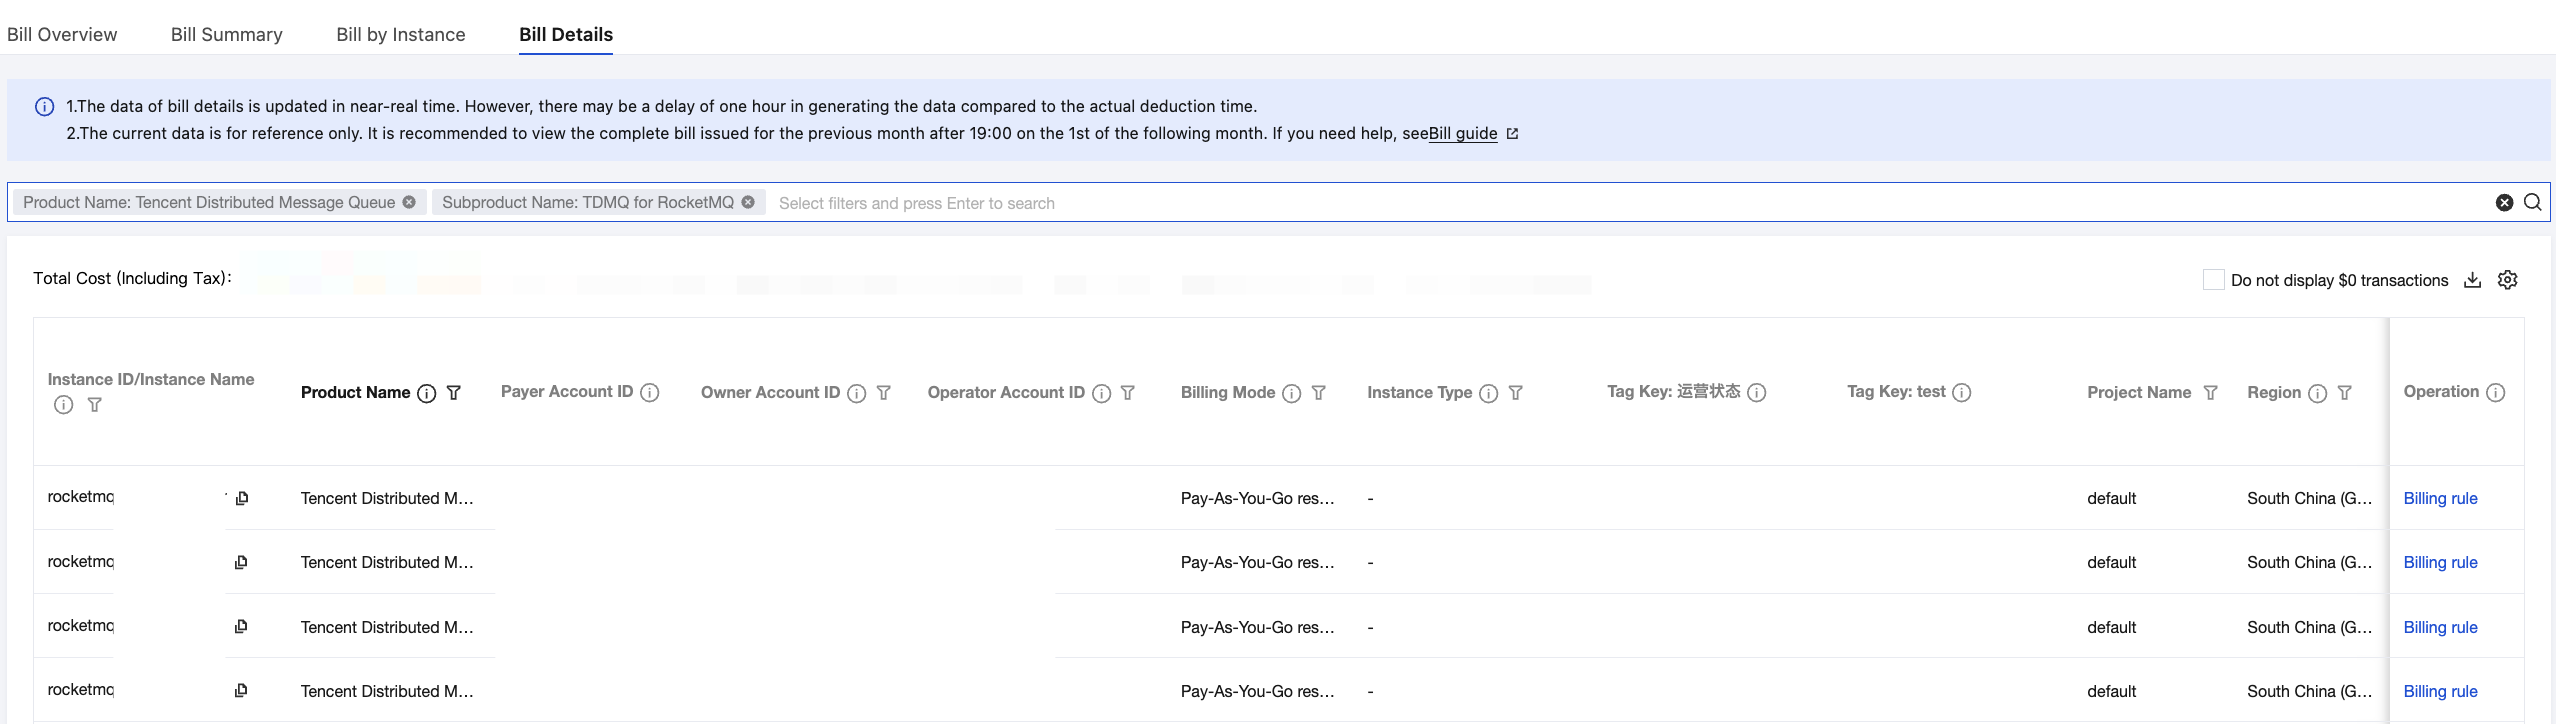Download the bill details data
This screenshot has width=2556, height=724.
(x=2472, y=280)
